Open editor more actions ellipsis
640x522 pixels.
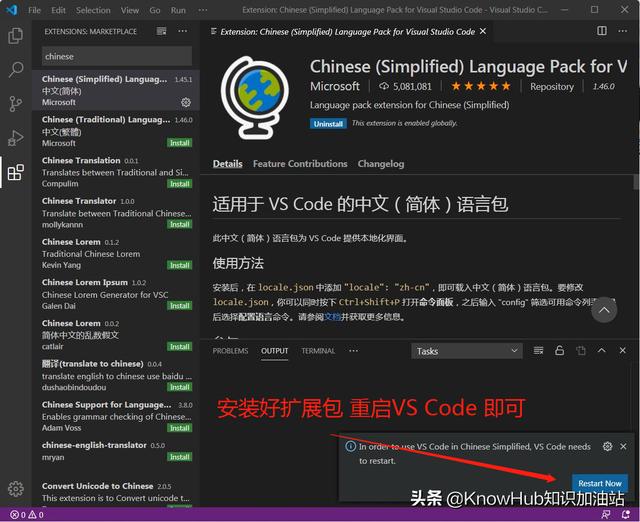[622, 31]
